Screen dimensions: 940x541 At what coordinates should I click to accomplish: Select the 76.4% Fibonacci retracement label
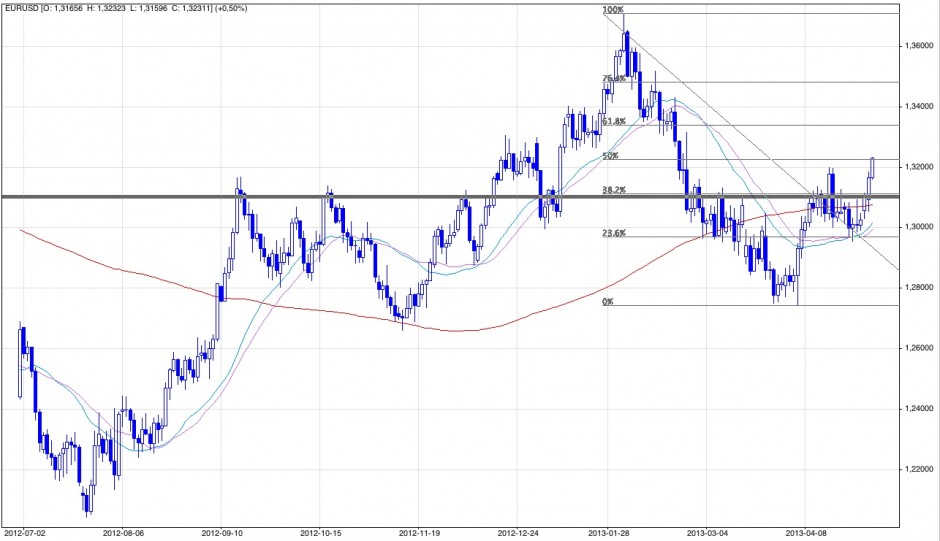click(613, 78)
